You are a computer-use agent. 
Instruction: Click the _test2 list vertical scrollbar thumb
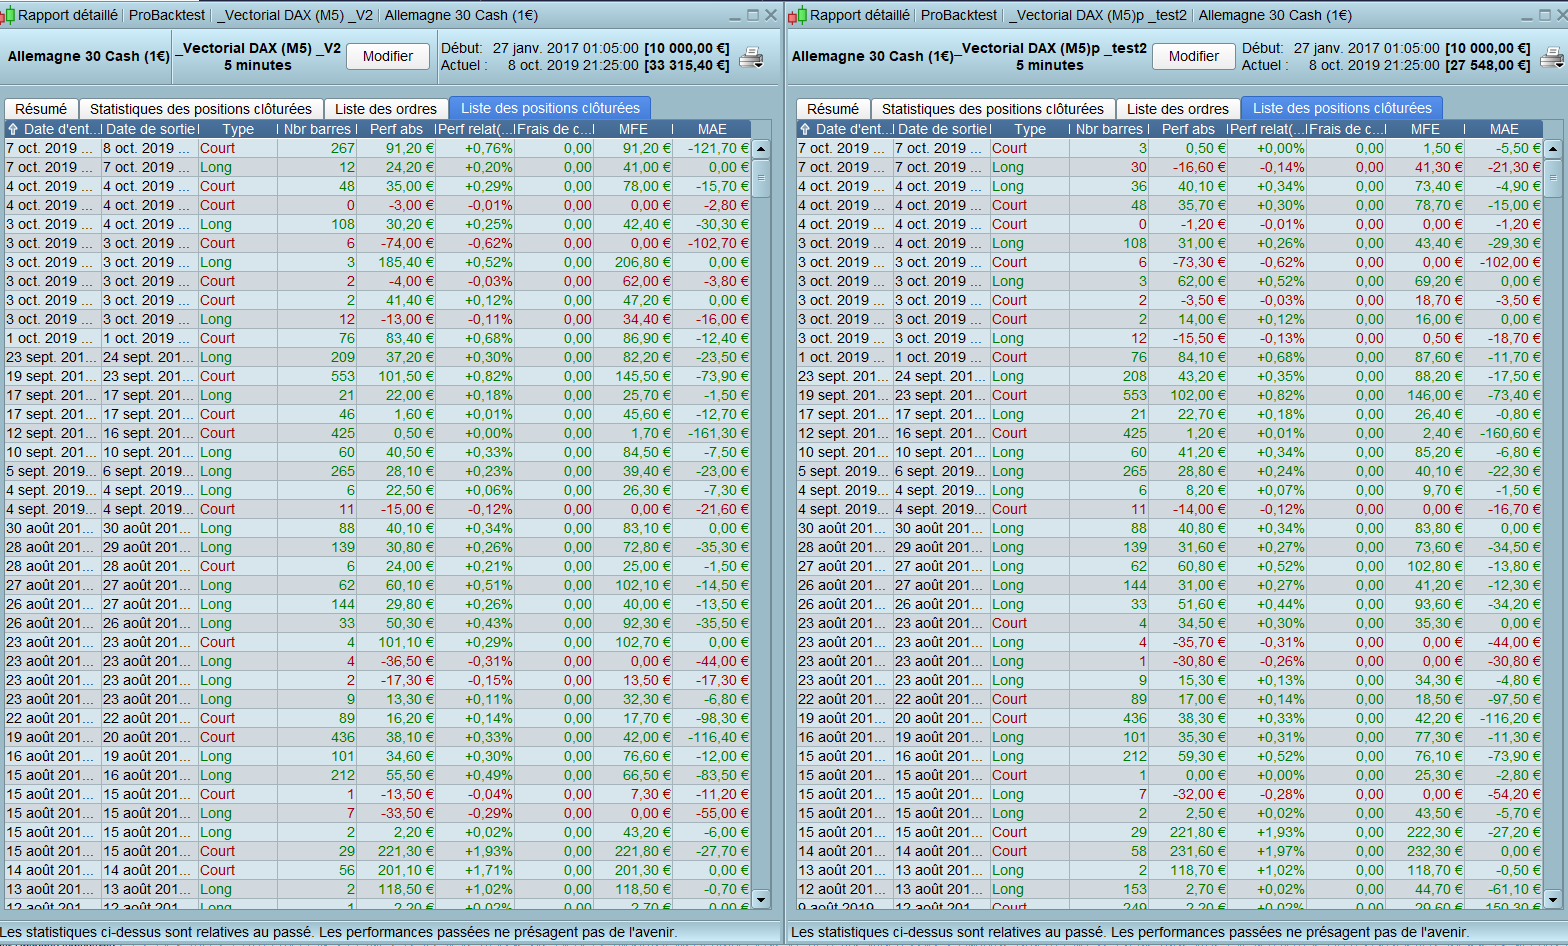click(1553, 178)
